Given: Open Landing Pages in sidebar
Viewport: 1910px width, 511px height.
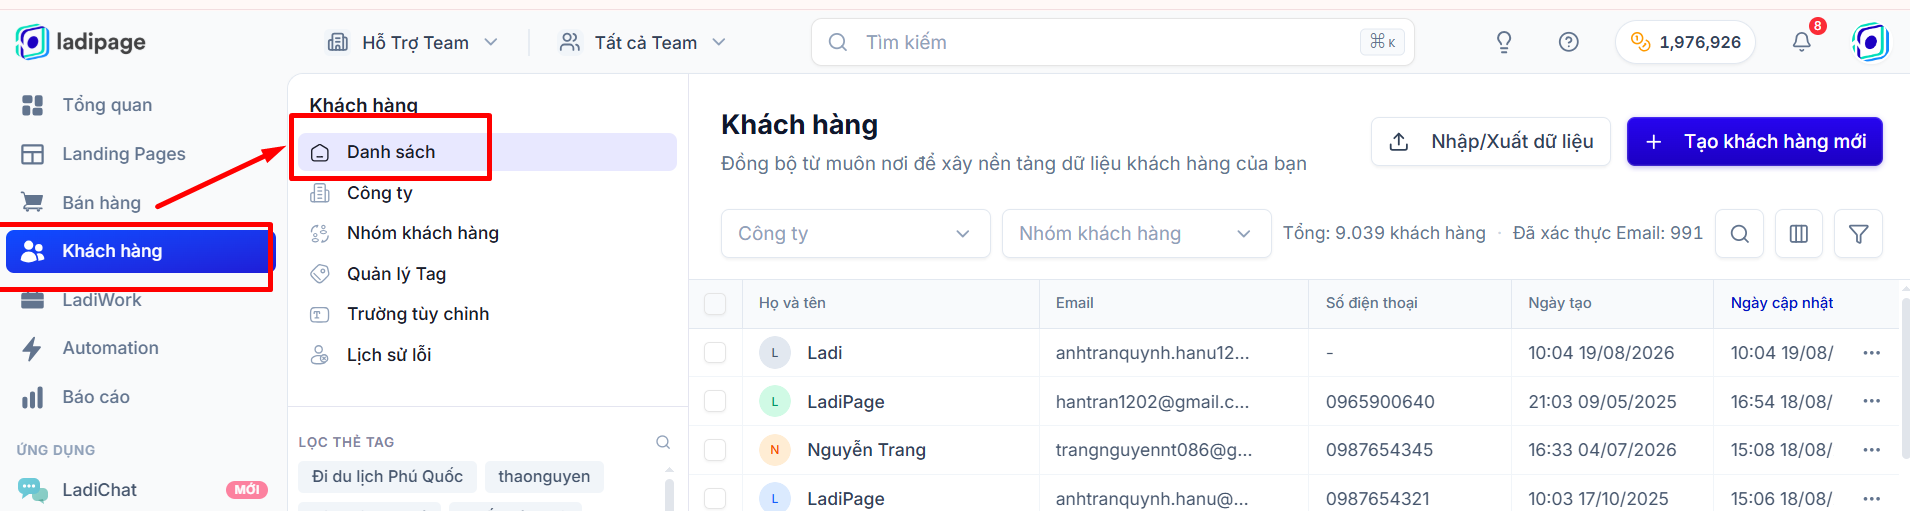Looking at the screenshot, I should (x=124, y=154).
